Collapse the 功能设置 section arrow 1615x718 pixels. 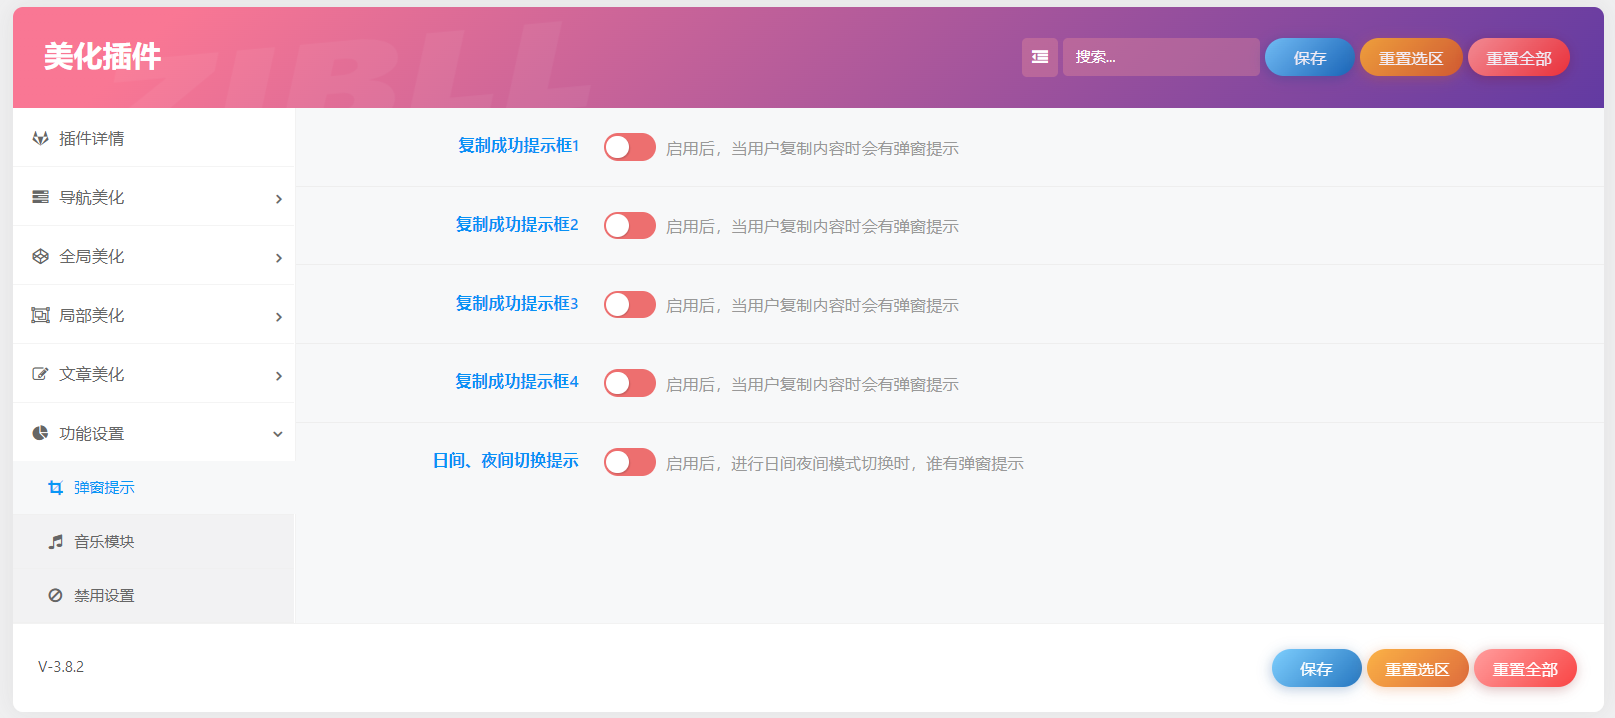278,434
